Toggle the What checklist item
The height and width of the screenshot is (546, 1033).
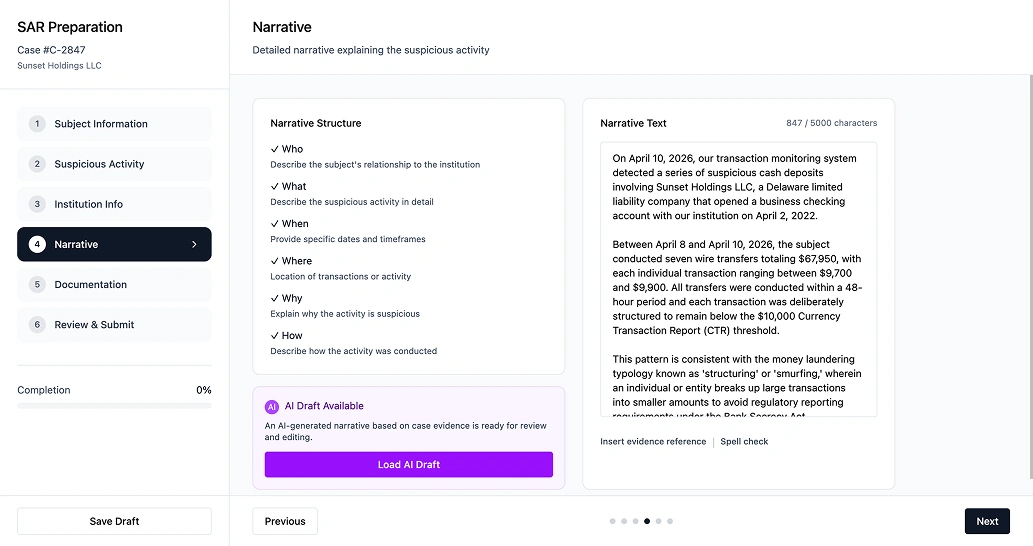pyautogui.click(x=288, y=187)
